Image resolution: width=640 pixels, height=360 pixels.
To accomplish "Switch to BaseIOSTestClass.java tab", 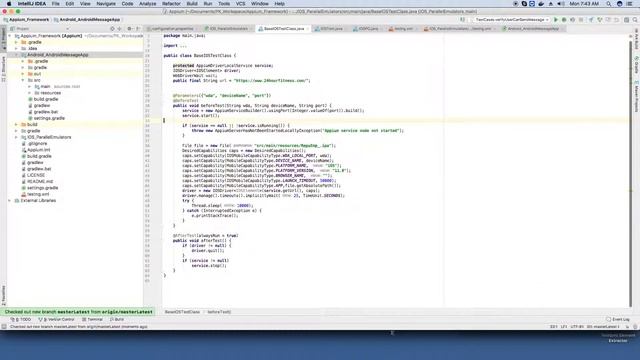I will [x=283, y=29].
